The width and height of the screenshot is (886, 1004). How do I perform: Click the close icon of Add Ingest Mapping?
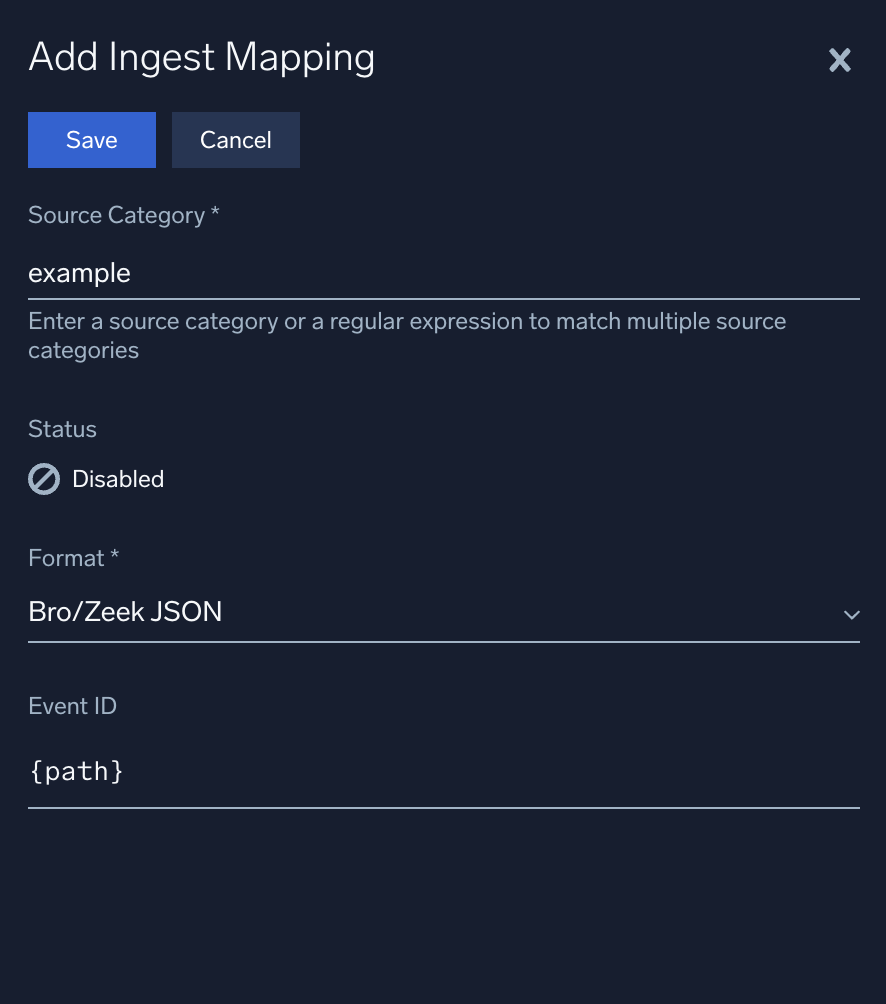click(839, 60)
